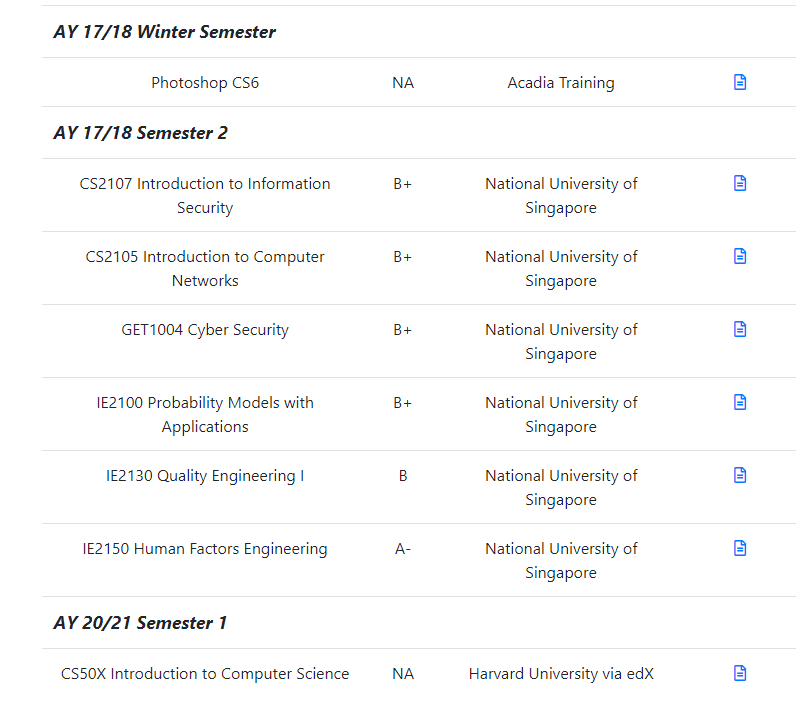Select the AY 17/18 Semester 2 heading

pos(141,132)
